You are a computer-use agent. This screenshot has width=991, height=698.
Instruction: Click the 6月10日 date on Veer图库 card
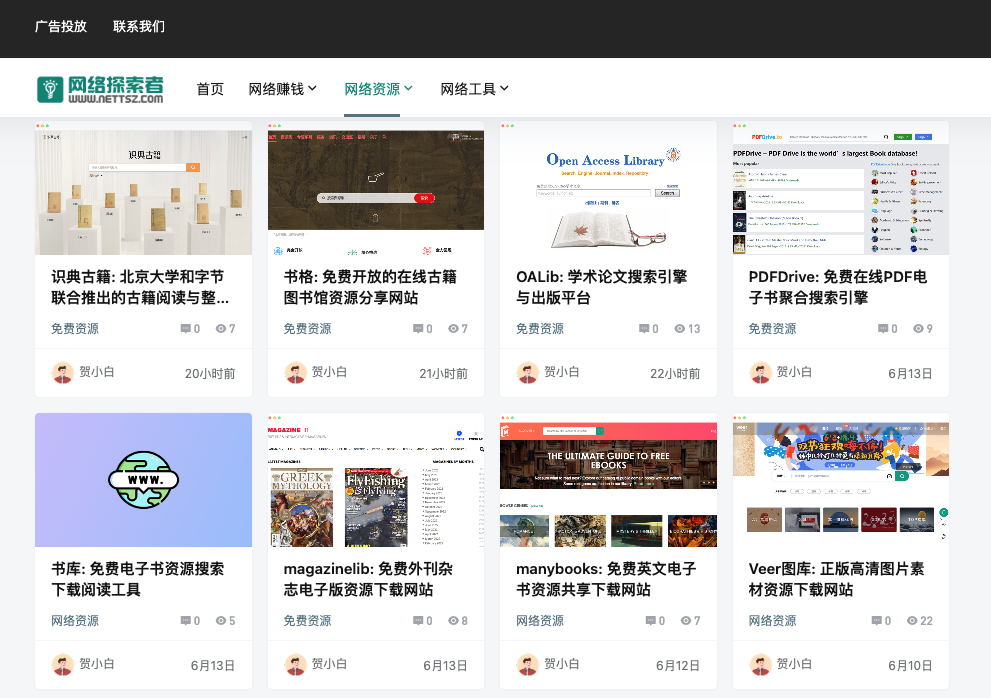click(x=910, y=666)
